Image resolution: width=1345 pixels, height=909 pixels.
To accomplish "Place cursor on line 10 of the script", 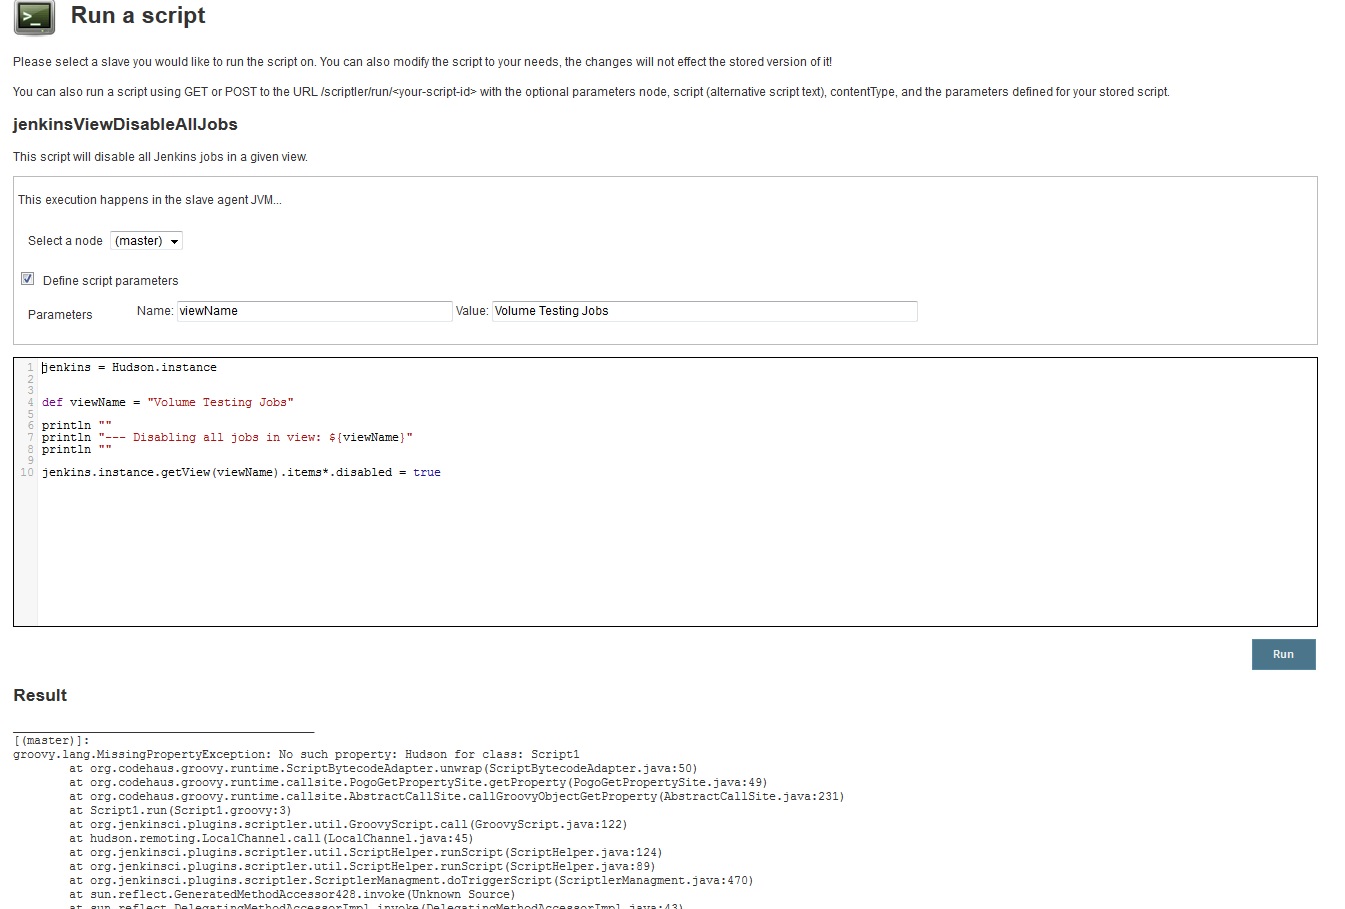I will tap(241, 472).
